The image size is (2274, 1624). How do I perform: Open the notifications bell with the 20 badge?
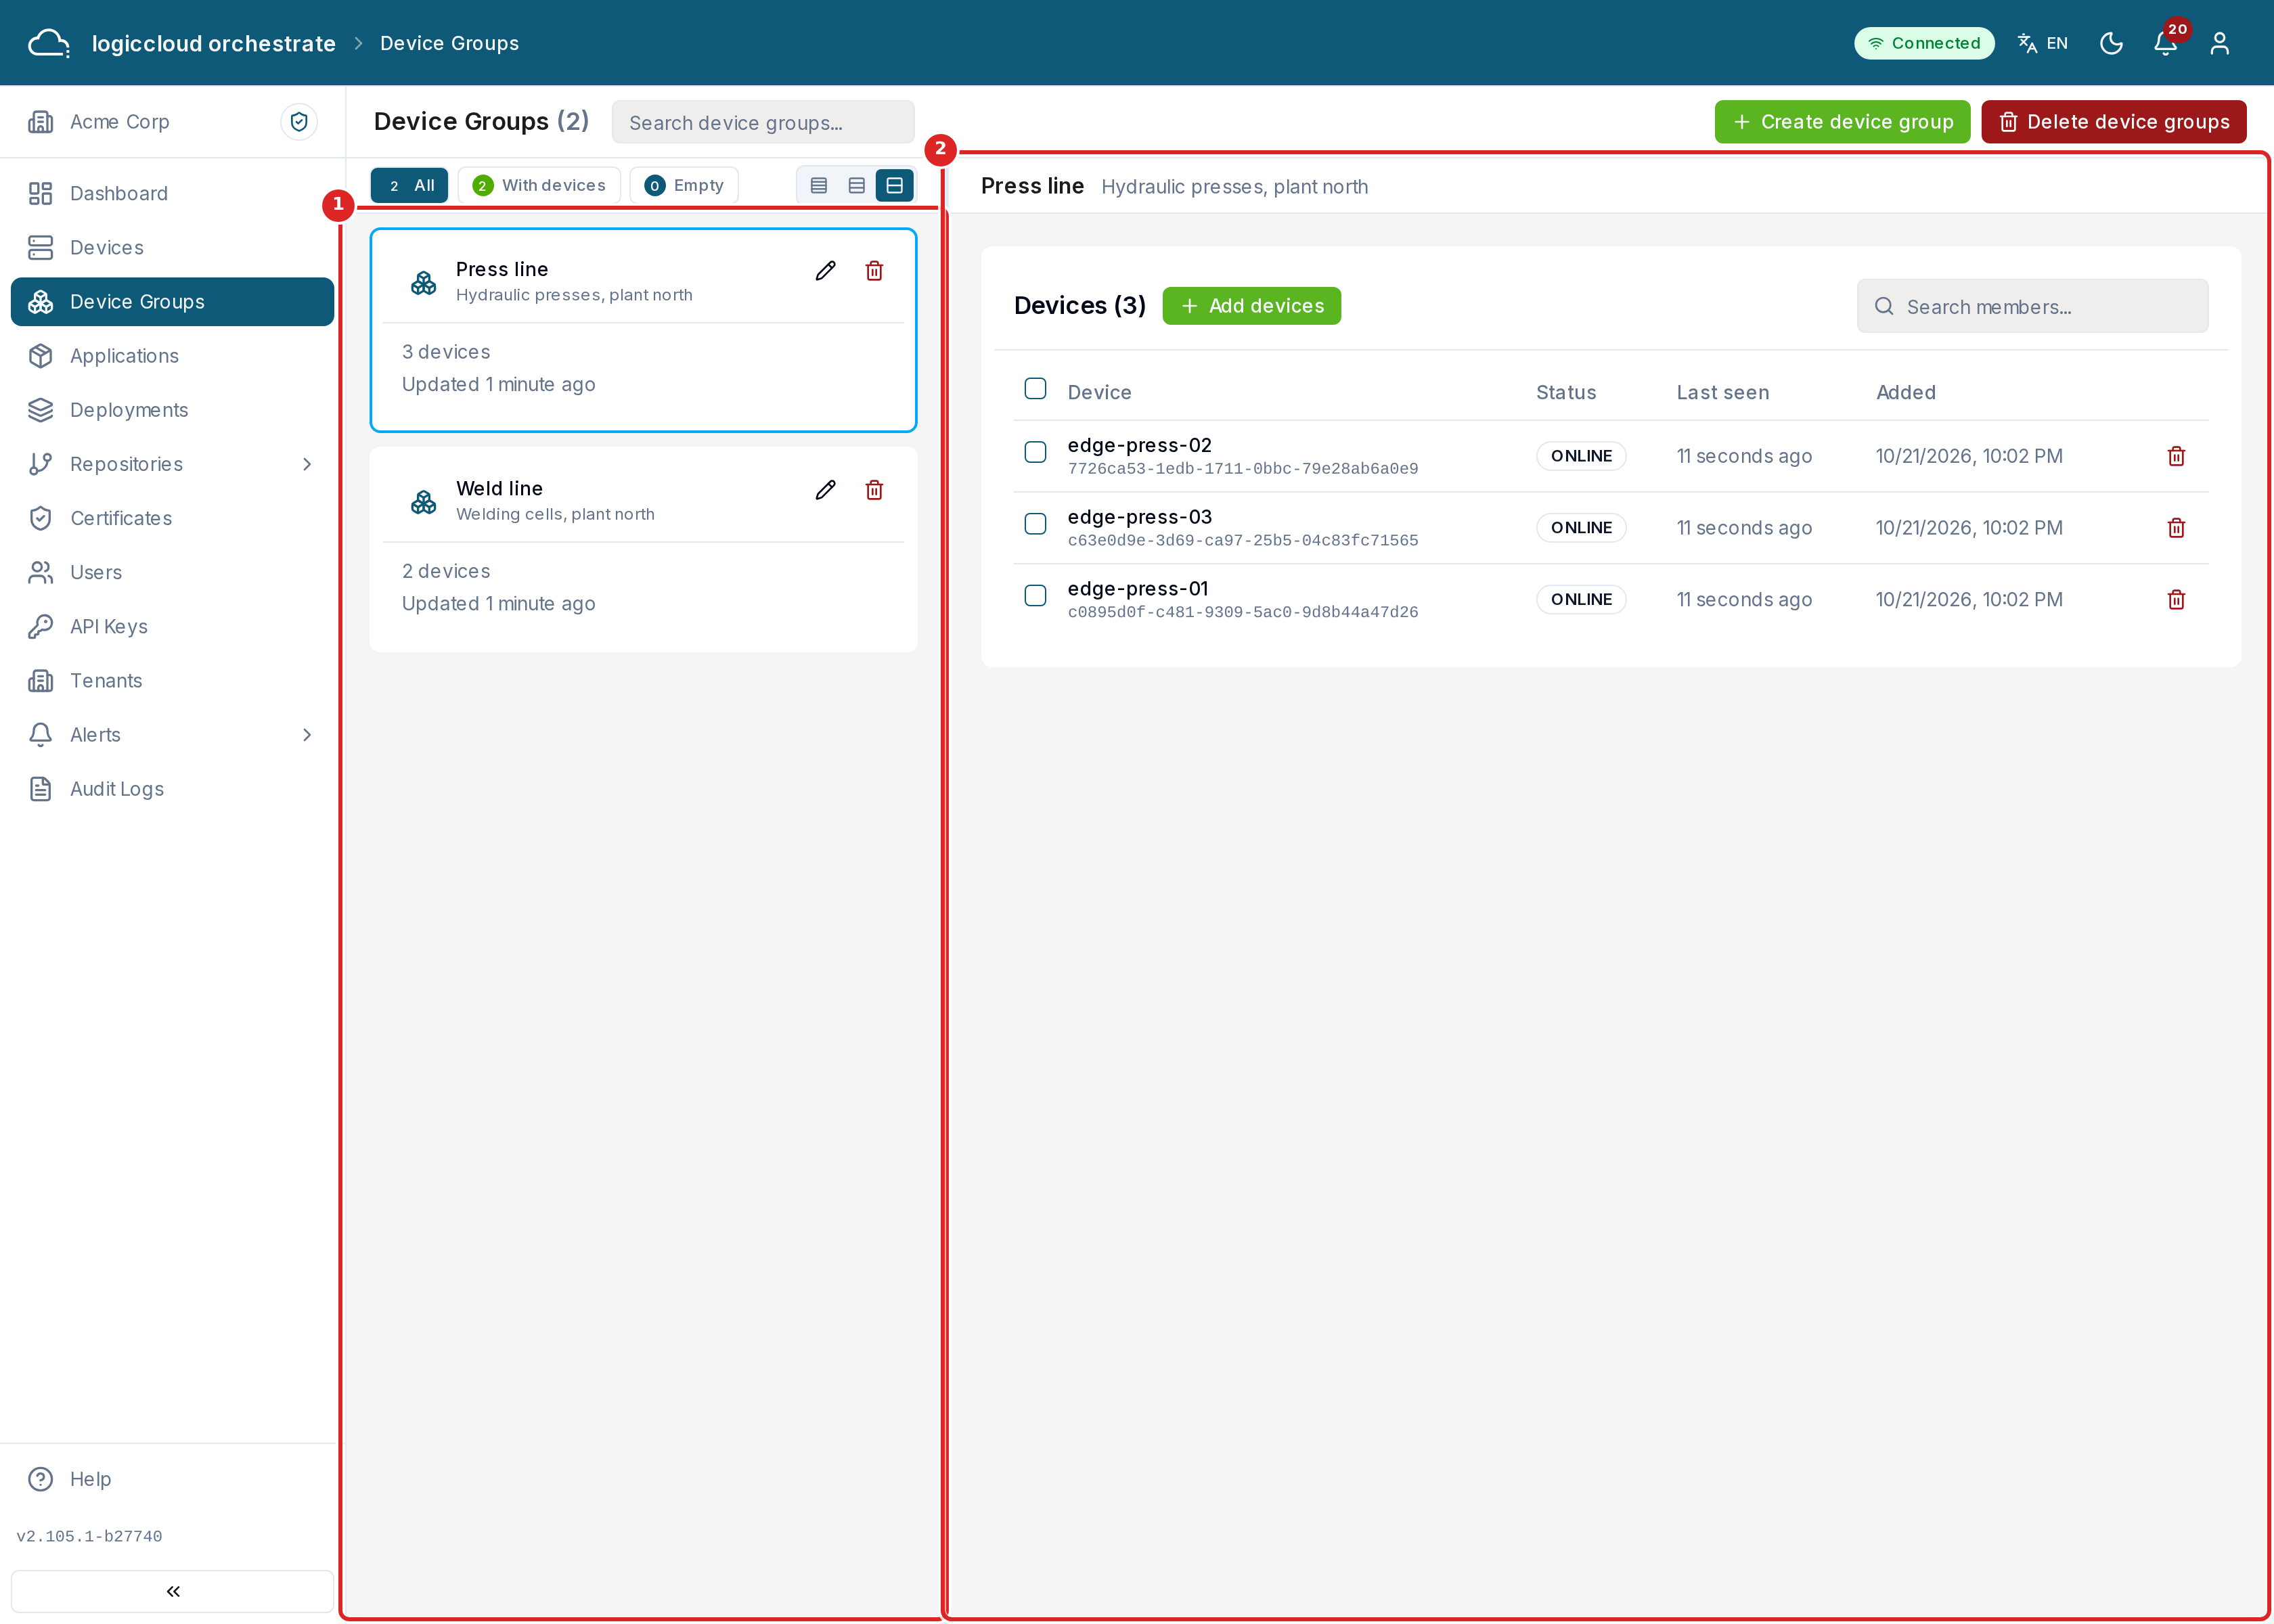click(2166, 43)
